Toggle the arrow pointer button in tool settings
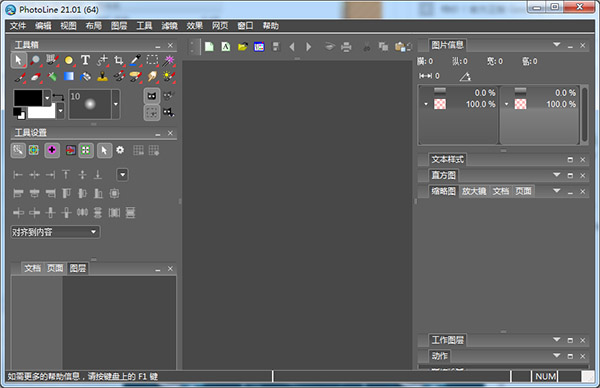Screen dimensions: 600x388 [104, 150]
